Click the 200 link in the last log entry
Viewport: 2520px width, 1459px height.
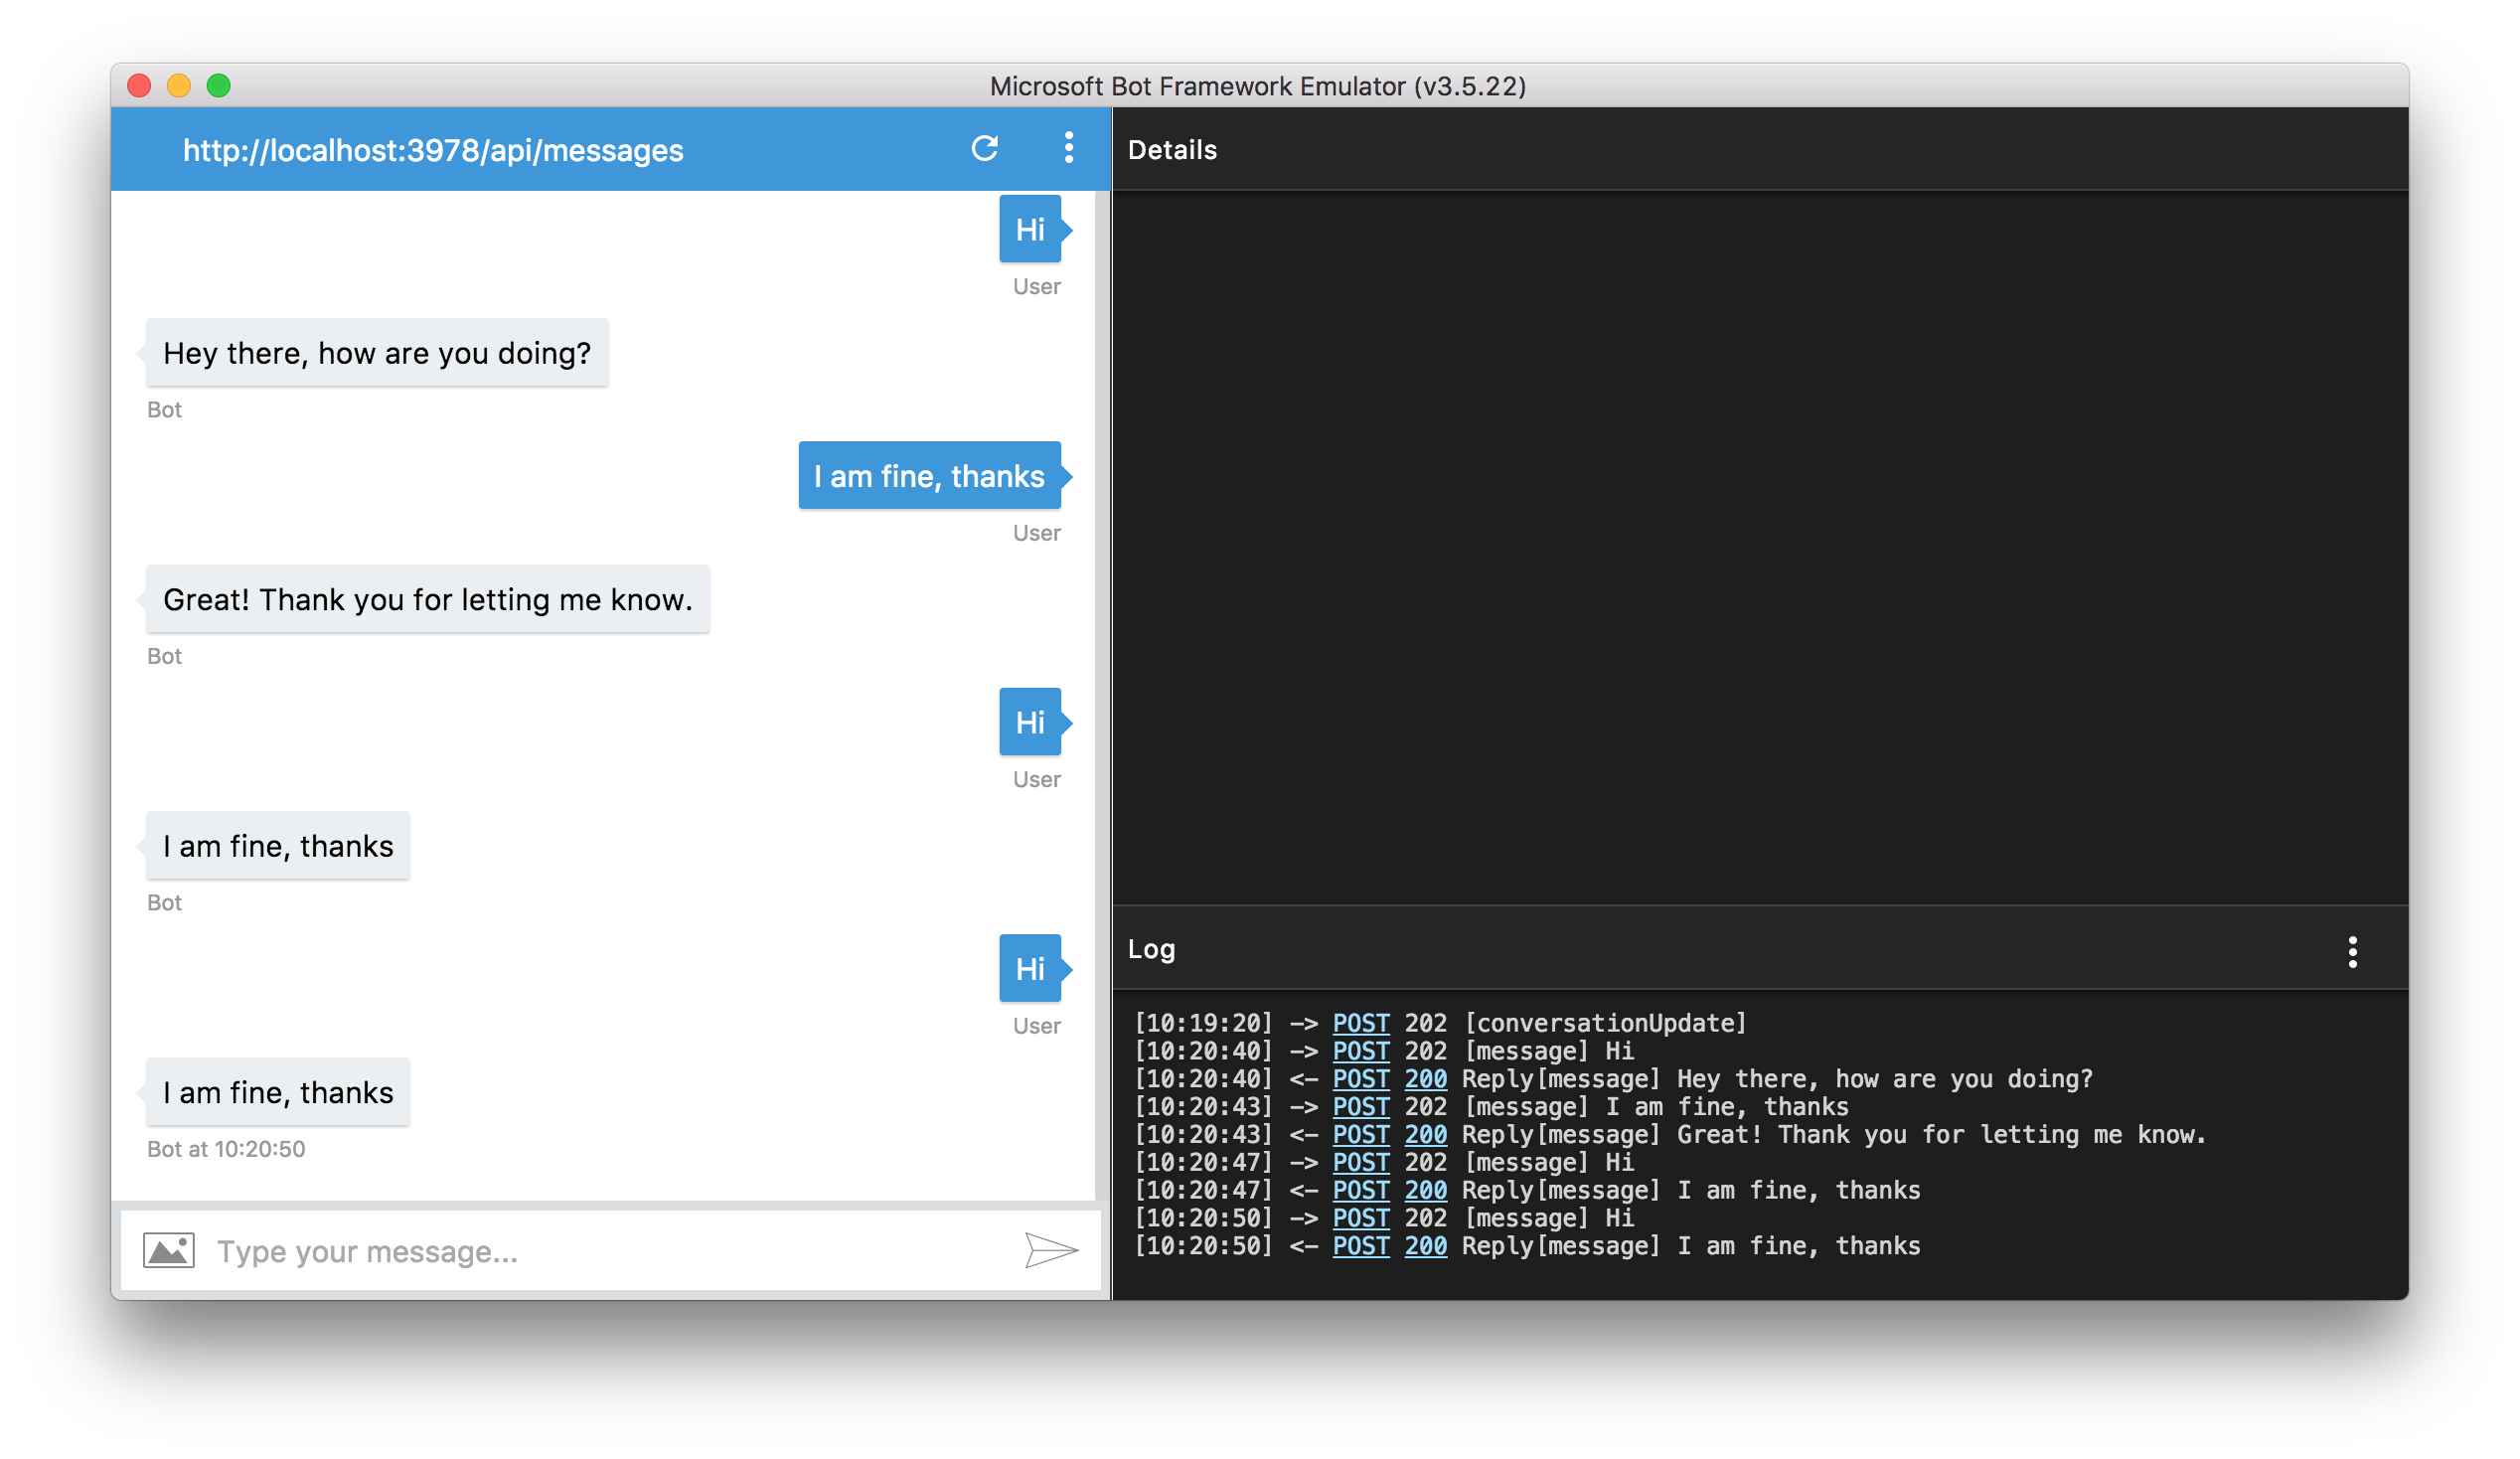point(1425,1246)
